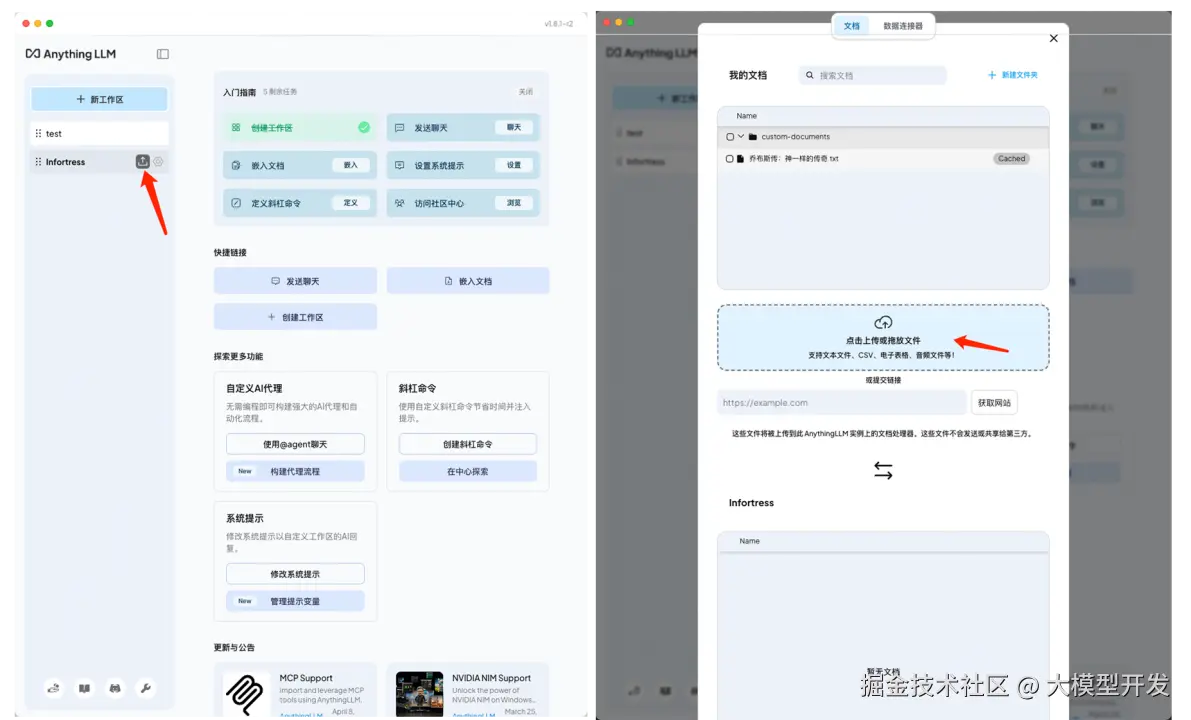
Task: Click the 定义 button in 定义斜杠命令 task
Action: tap(350, 203)
